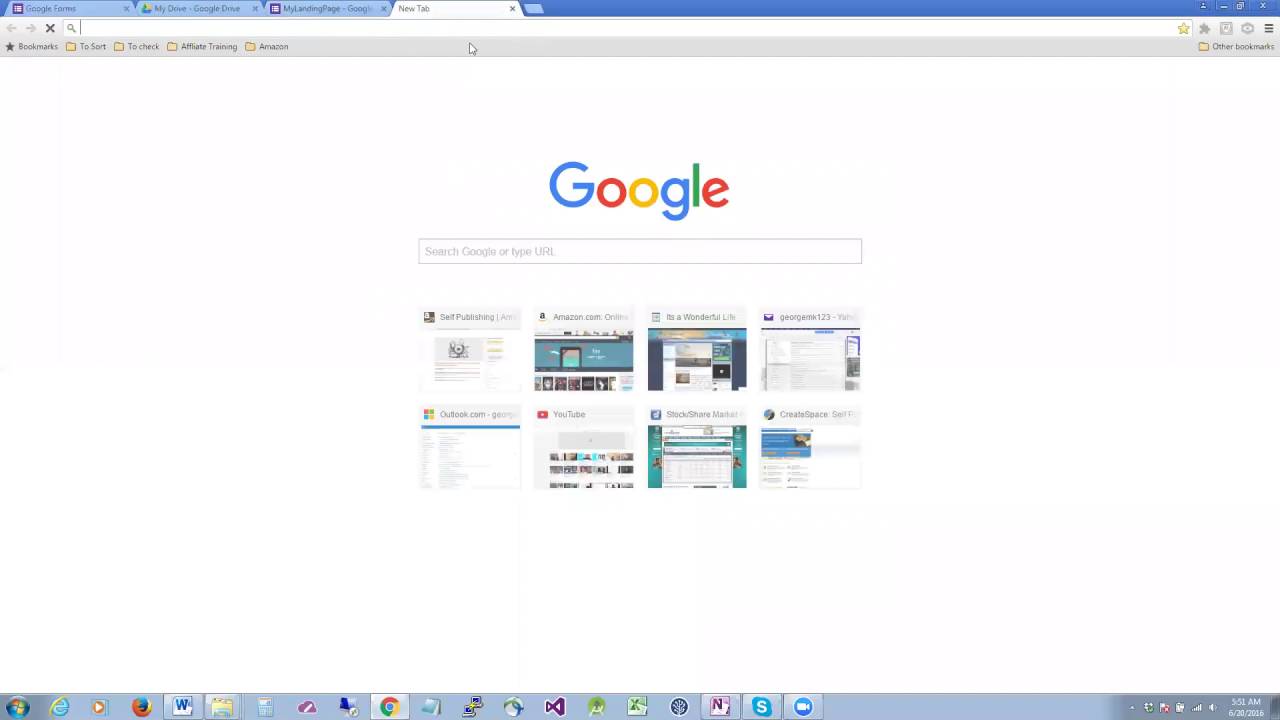Open CreateSpace thumbnail
Viewport: 1280px width, 720px height.
[810, 447]
